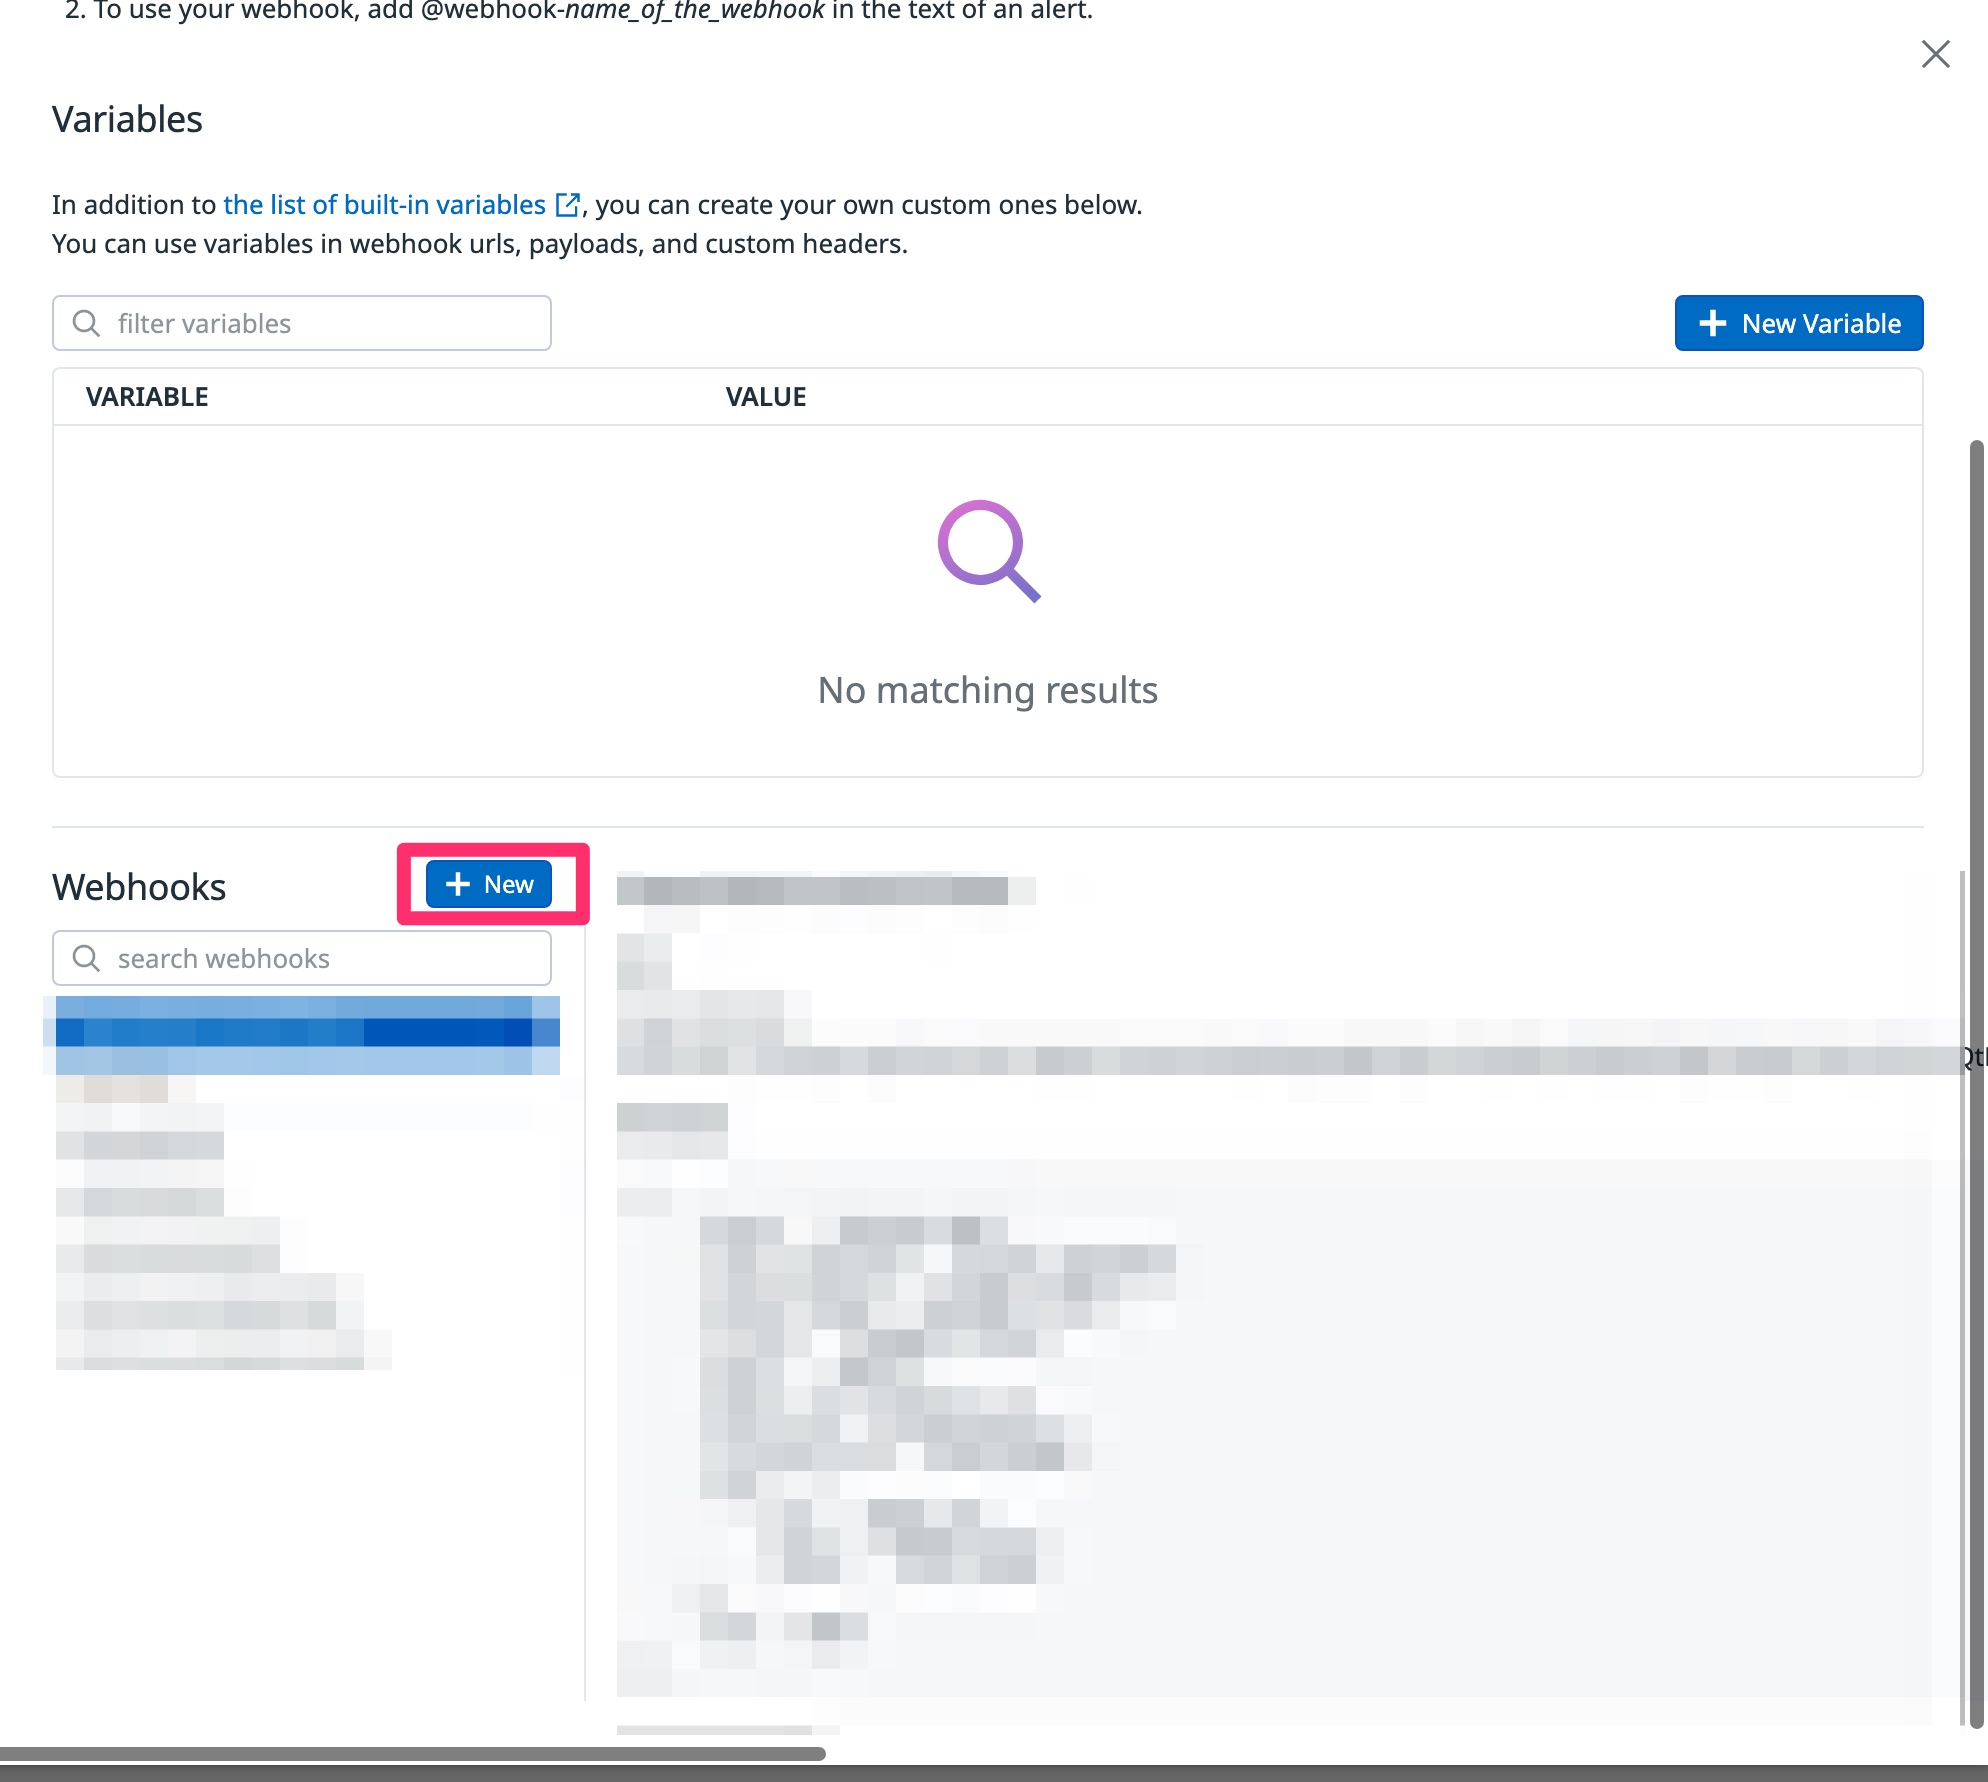Click the VALUE column header
Screen dimensions: 1988x1782
click(x=765, y=397)
